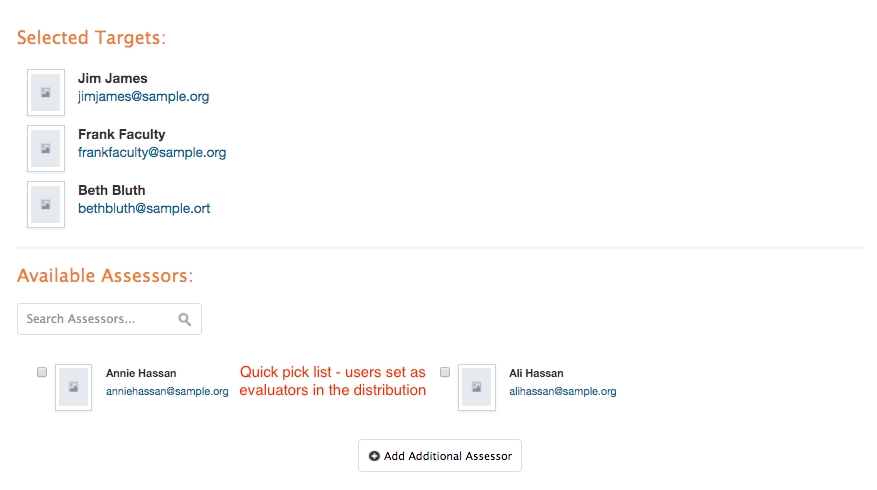This screenshot has height=490, width=877.
Task: Tick the checkbox beside Annie Hassan
Action: pyautogui.click(x=42, y=372)
